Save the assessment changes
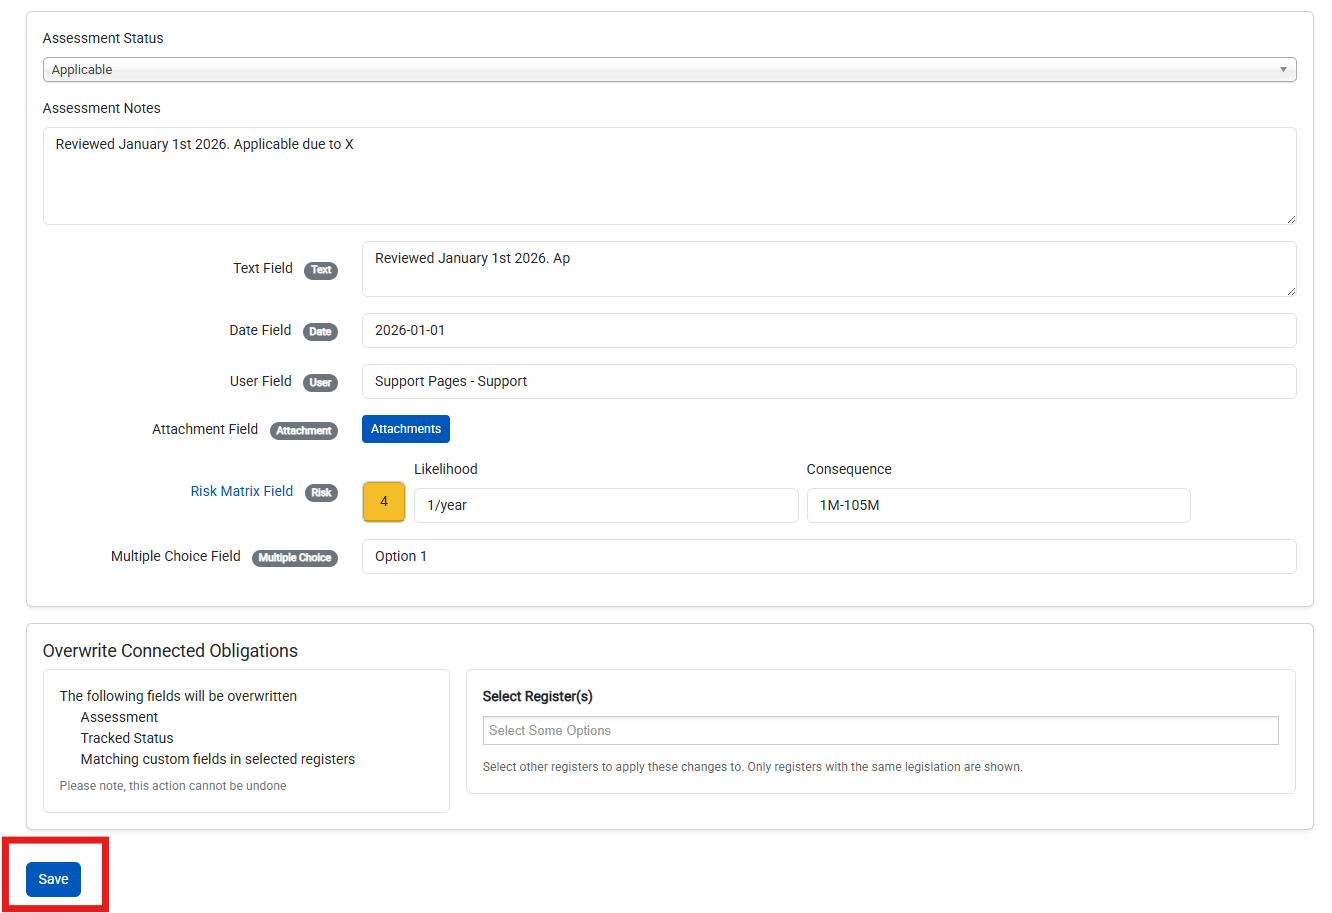The image size is (1332, 913). pyautogui.click(x=54, y=880)
